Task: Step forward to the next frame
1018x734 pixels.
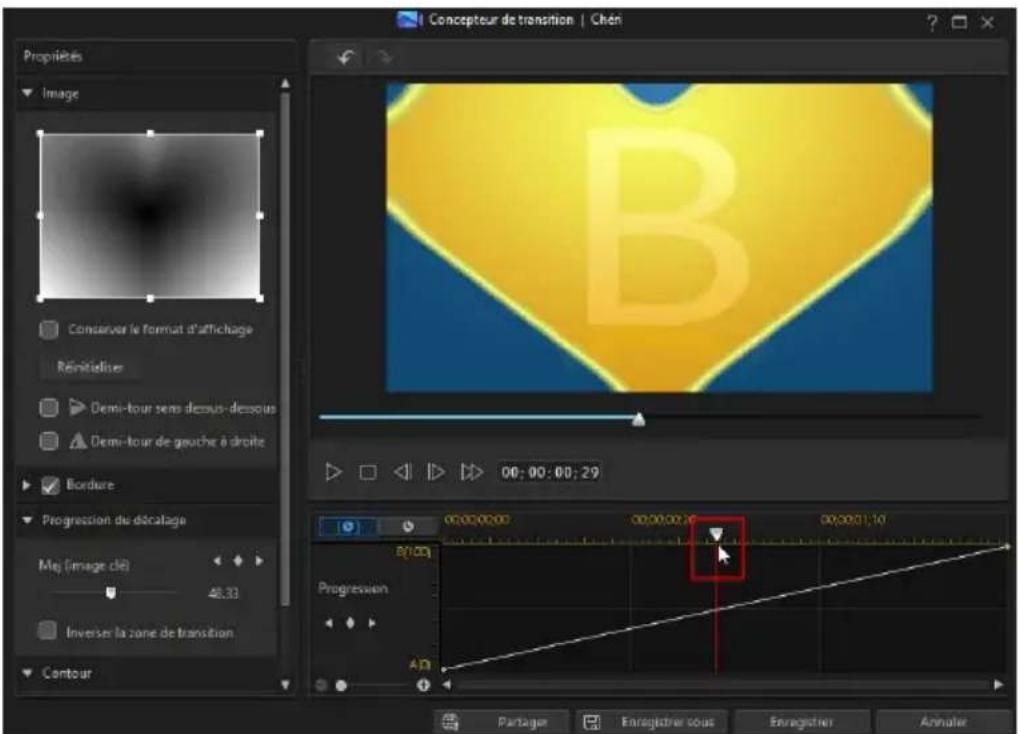Action: pos(434,471)
